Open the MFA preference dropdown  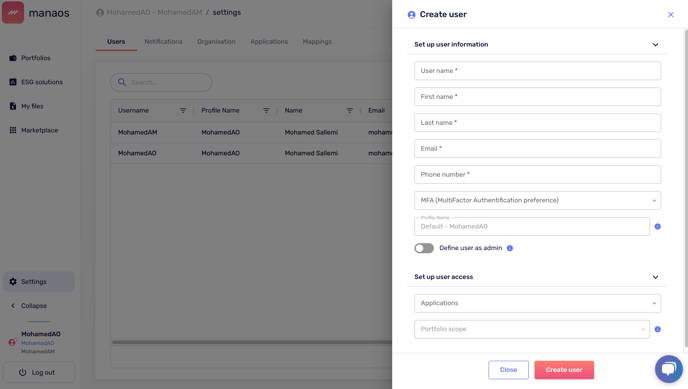(x=538, y=200)
